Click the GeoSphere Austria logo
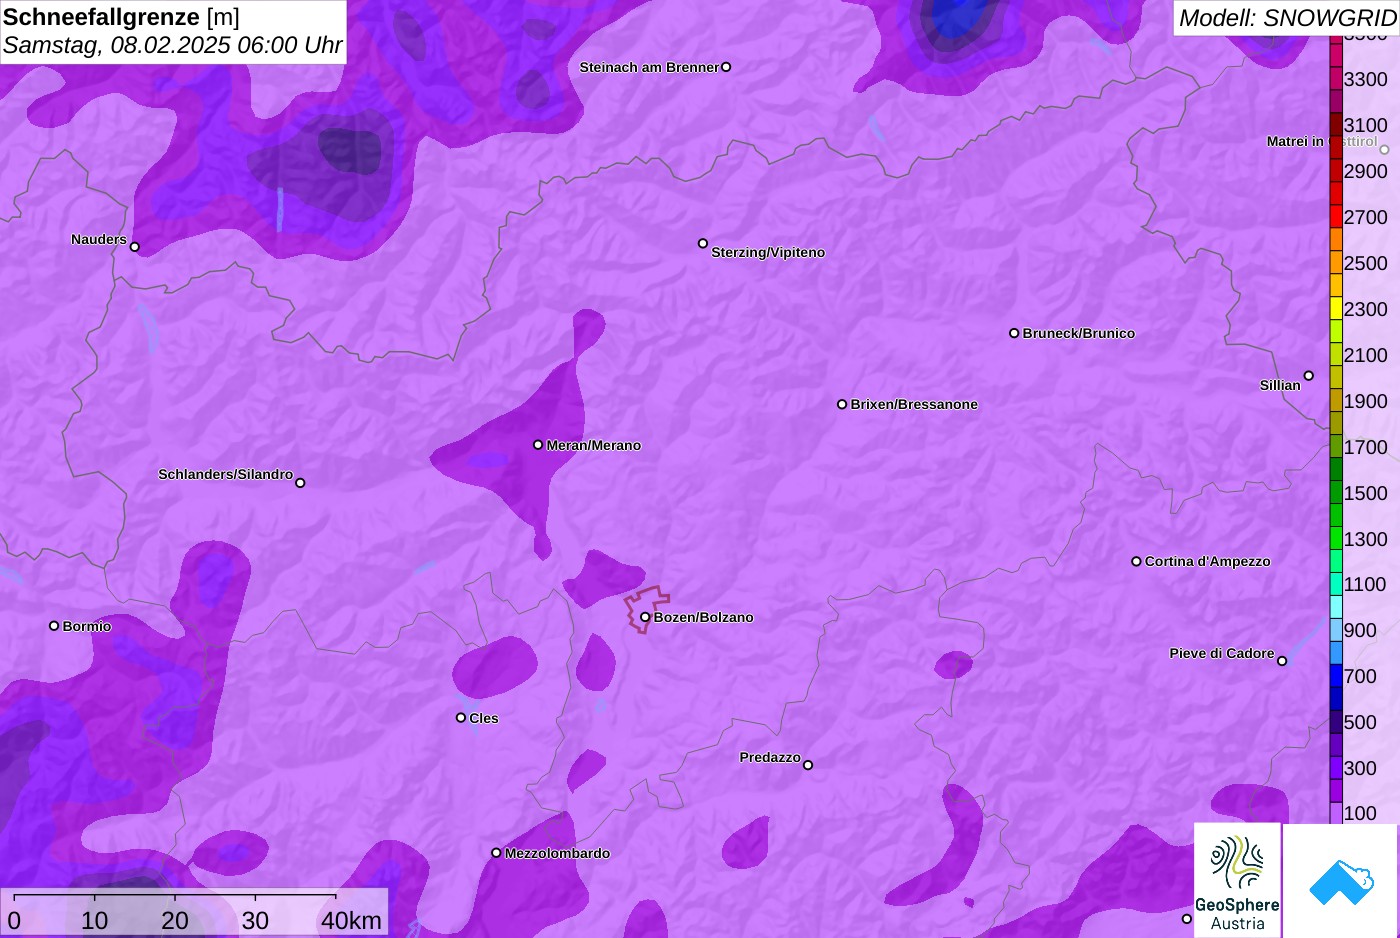This screenshot has width=1400, height=938. (1237, 881)
